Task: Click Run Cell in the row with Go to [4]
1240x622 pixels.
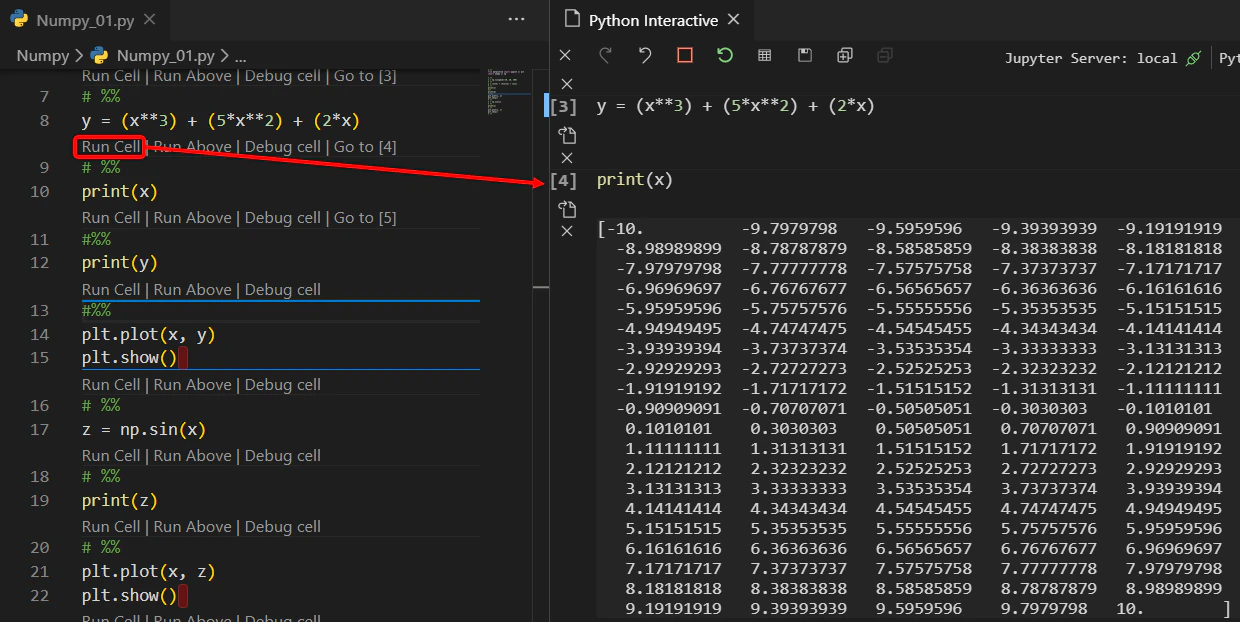Action: click(x=111, y=147)
